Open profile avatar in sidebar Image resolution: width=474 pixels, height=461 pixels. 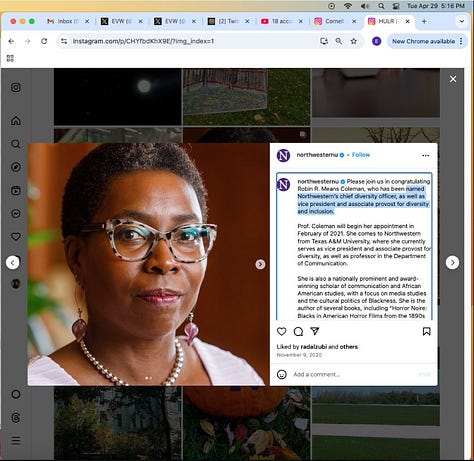click(x=16, y=283)
